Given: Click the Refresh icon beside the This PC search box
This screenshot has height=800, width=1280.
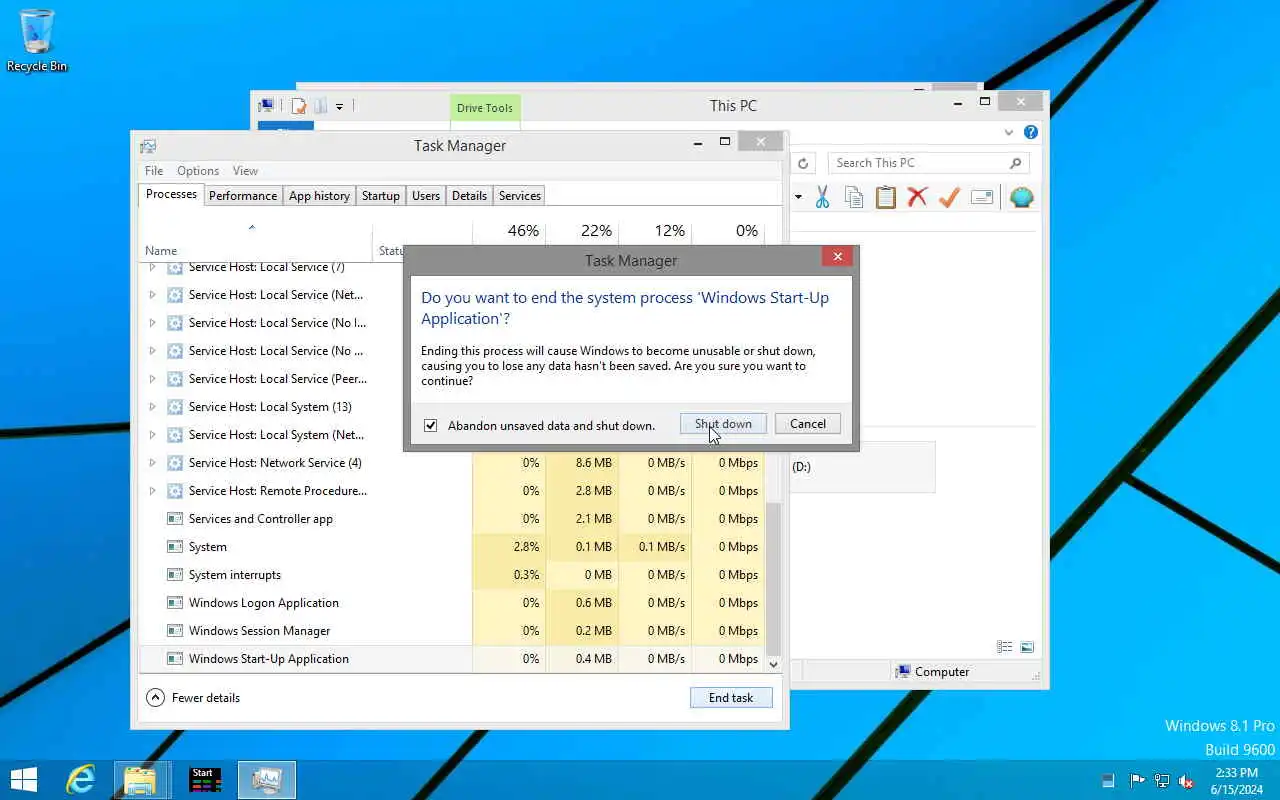Looking at the screenshot, I should 803,163.
